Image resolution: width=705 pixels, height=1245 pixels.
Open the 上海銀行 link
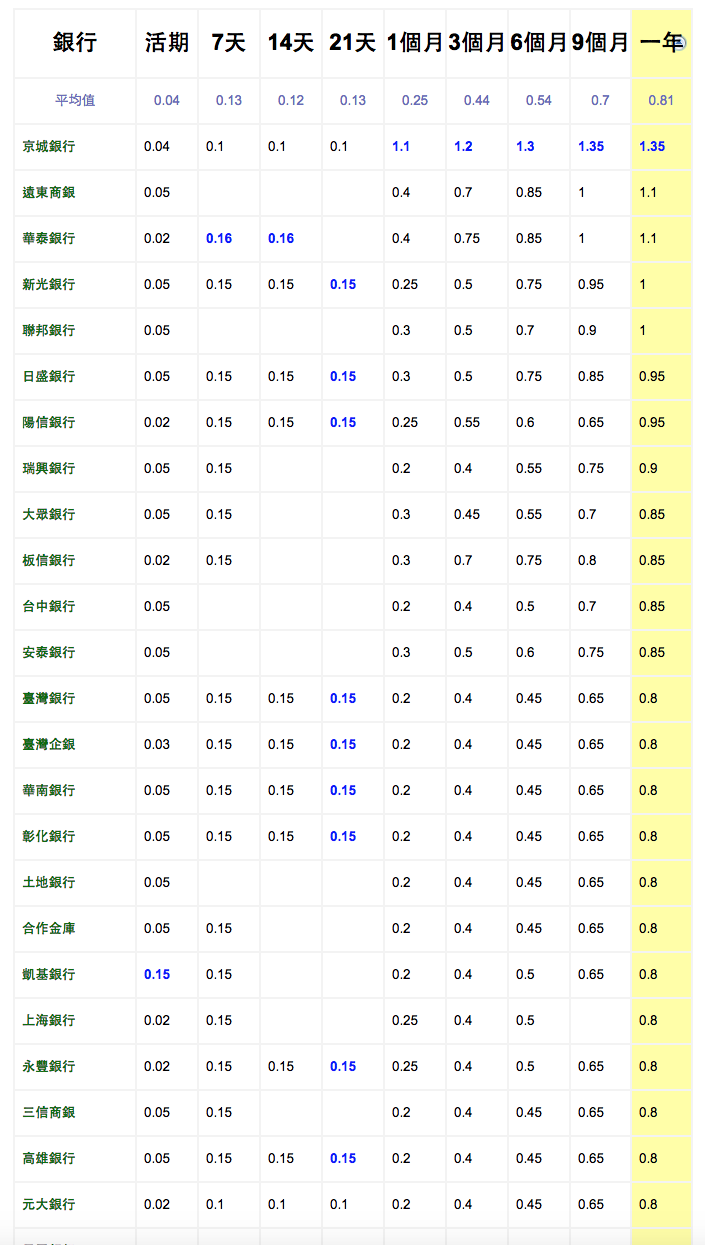49,1020
